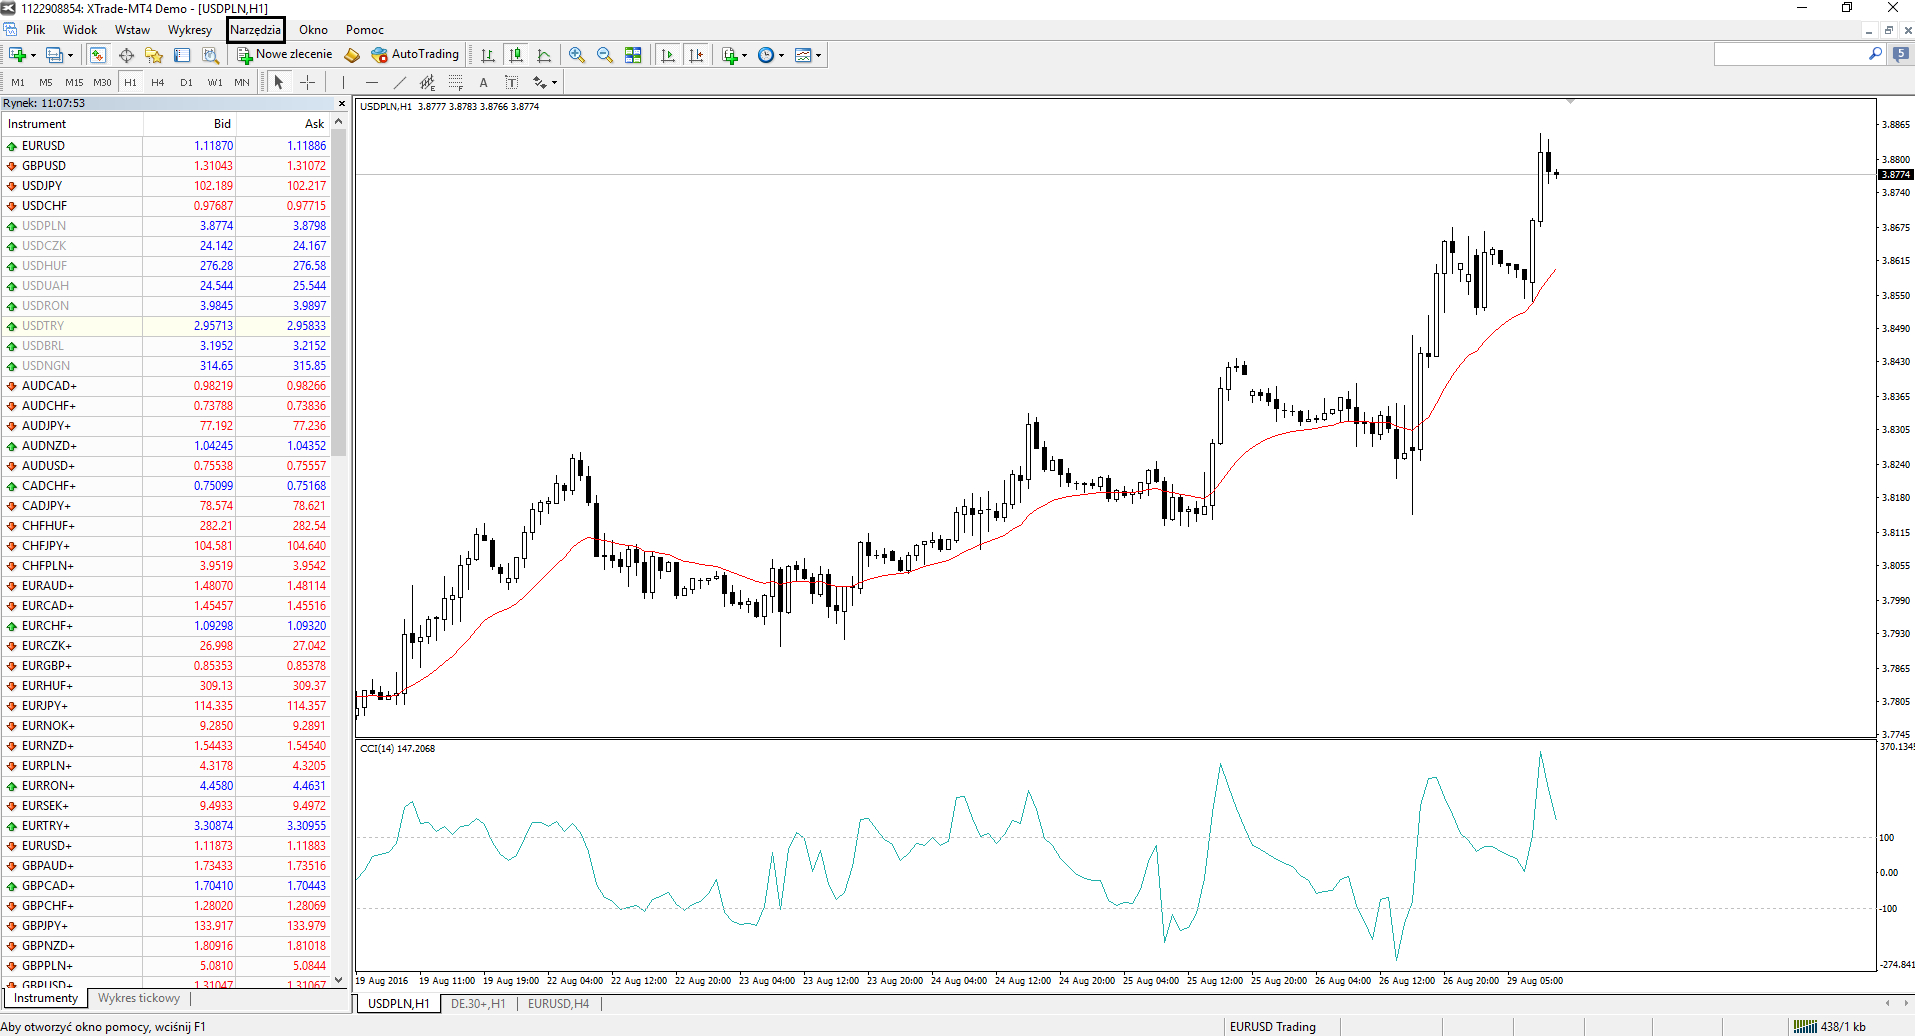The image size is (1915, 1036).
Task: Switch chart to line chart type
Action: click(544, 55)
